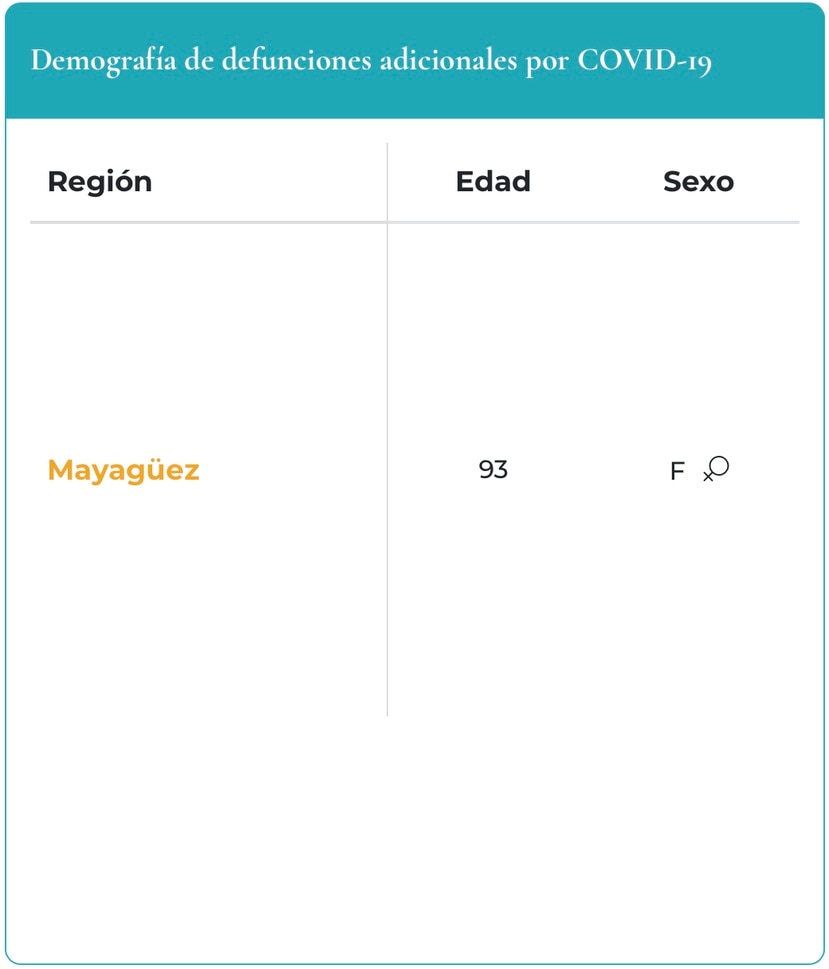This screenshot has width=829, height=969.
Task: Sort by the Edad column header
Action: (x=493, y=182)
